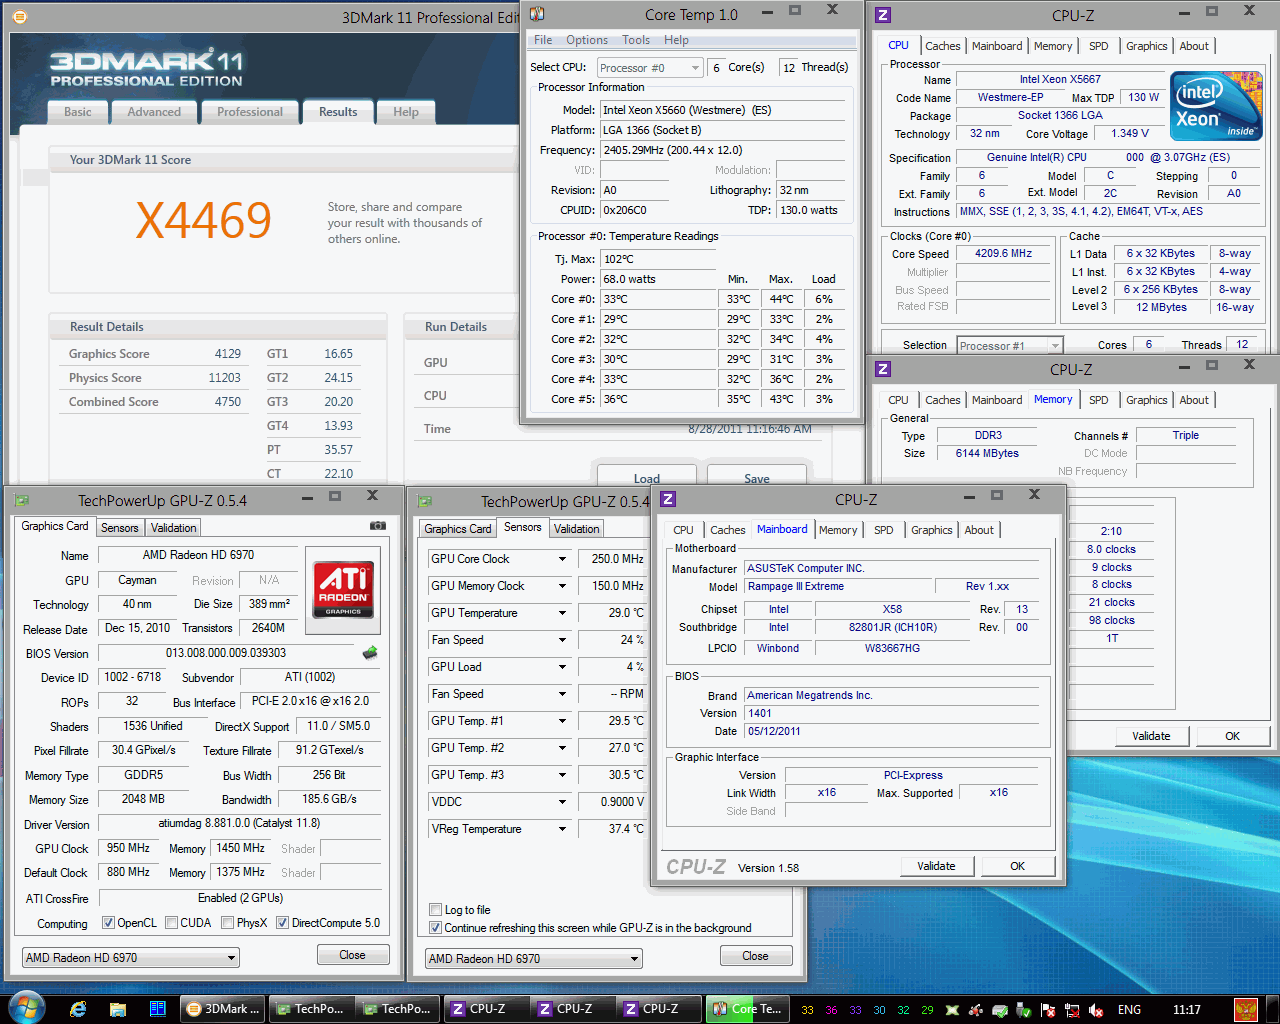This screenshot has height=1024, width=1280.
Task: Open the 3DMark Advanced tab
Action: coord(154,112)
